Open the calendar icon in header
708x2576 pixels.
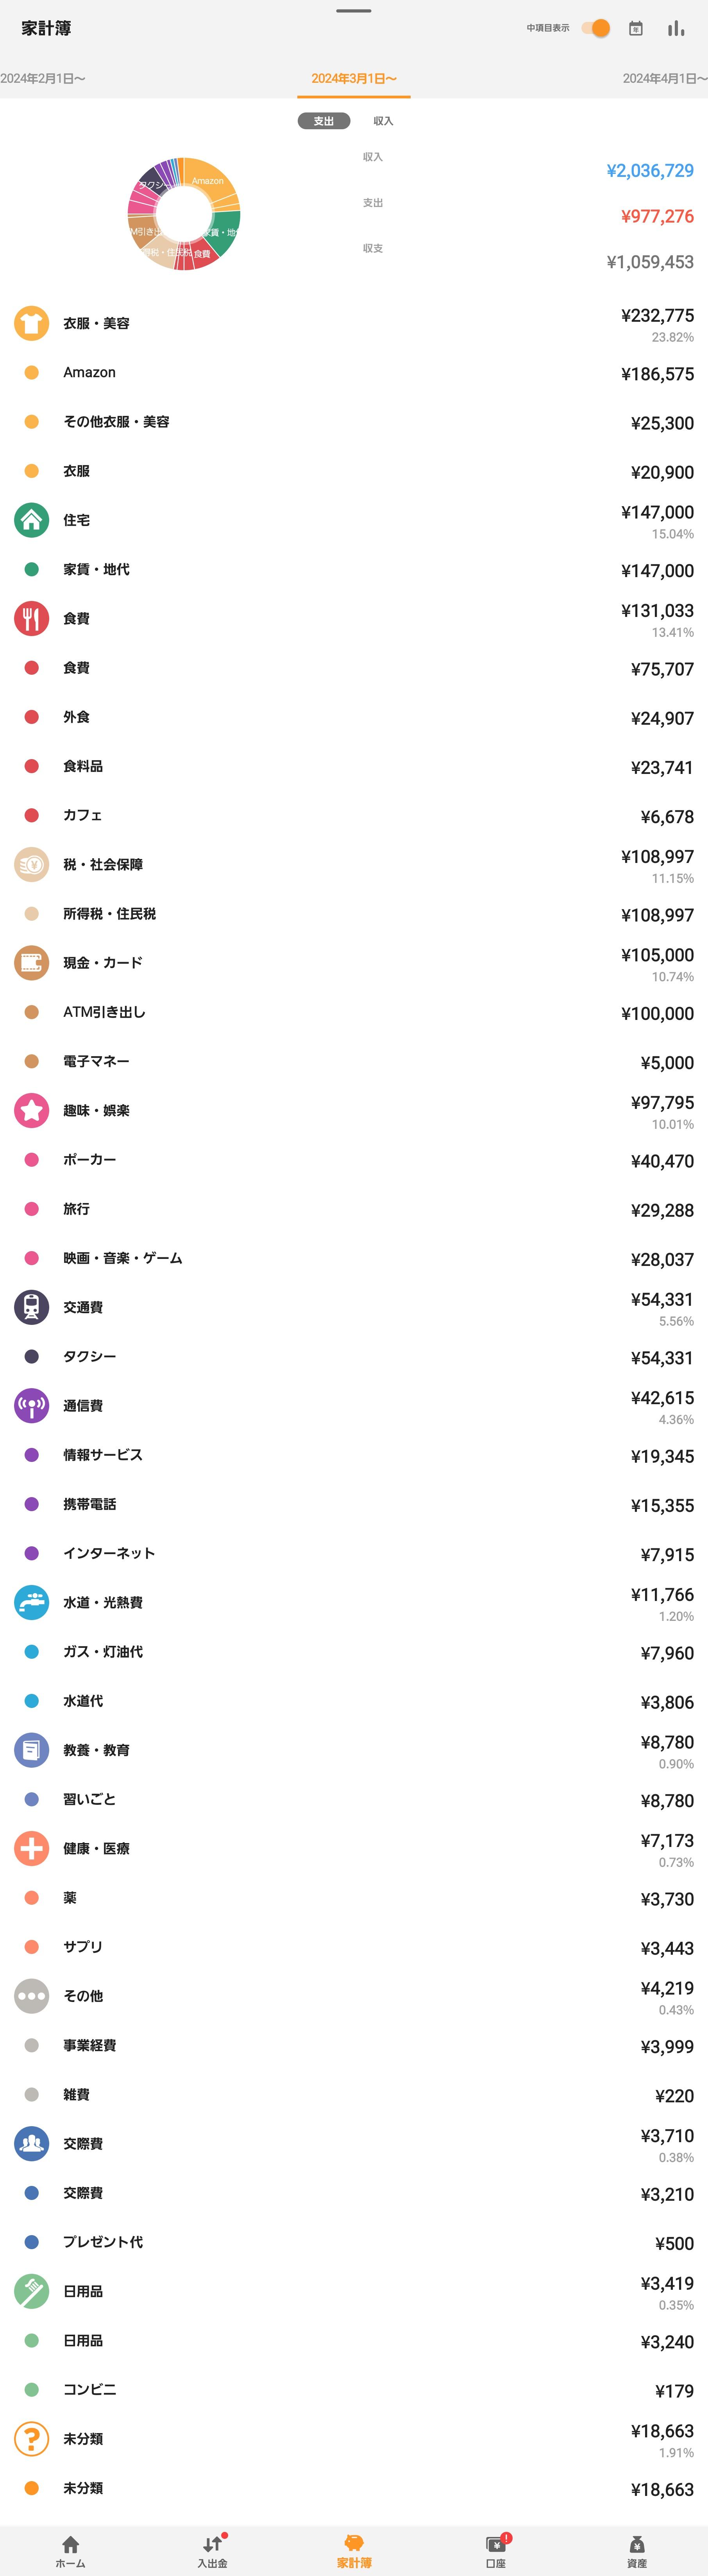(x=635, y=28)
